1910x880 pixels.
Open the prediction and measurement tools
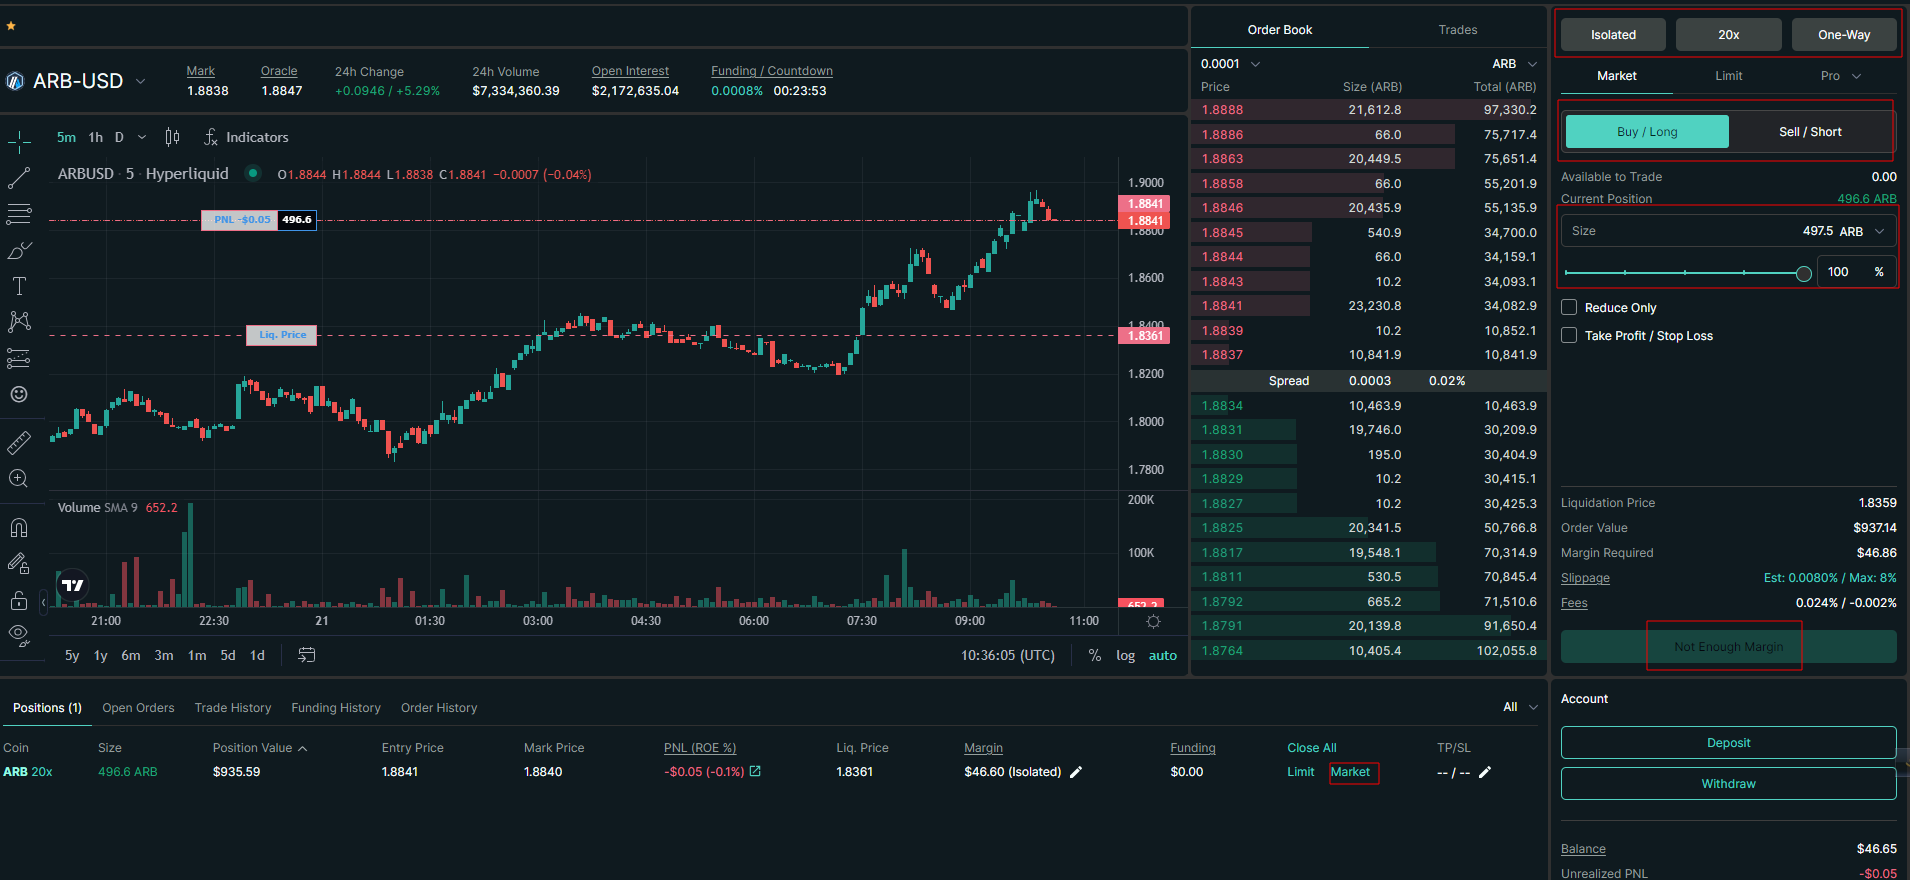coord(19,358)
